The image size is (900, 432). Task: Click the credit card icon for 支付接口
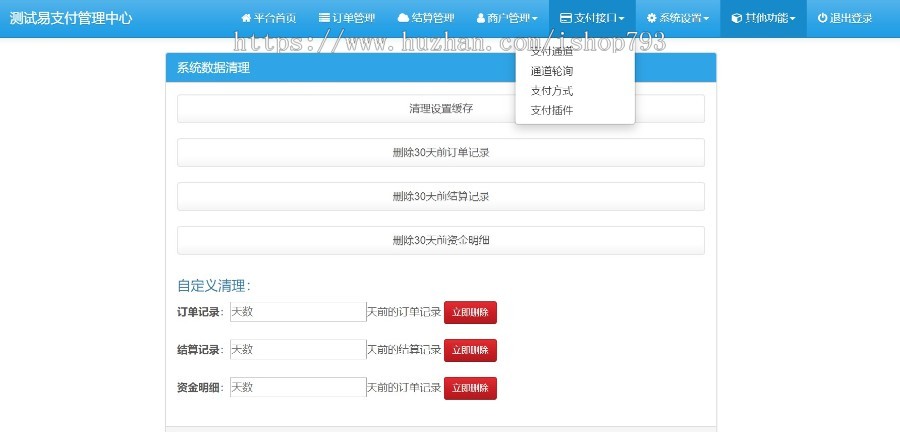point(566,18)
